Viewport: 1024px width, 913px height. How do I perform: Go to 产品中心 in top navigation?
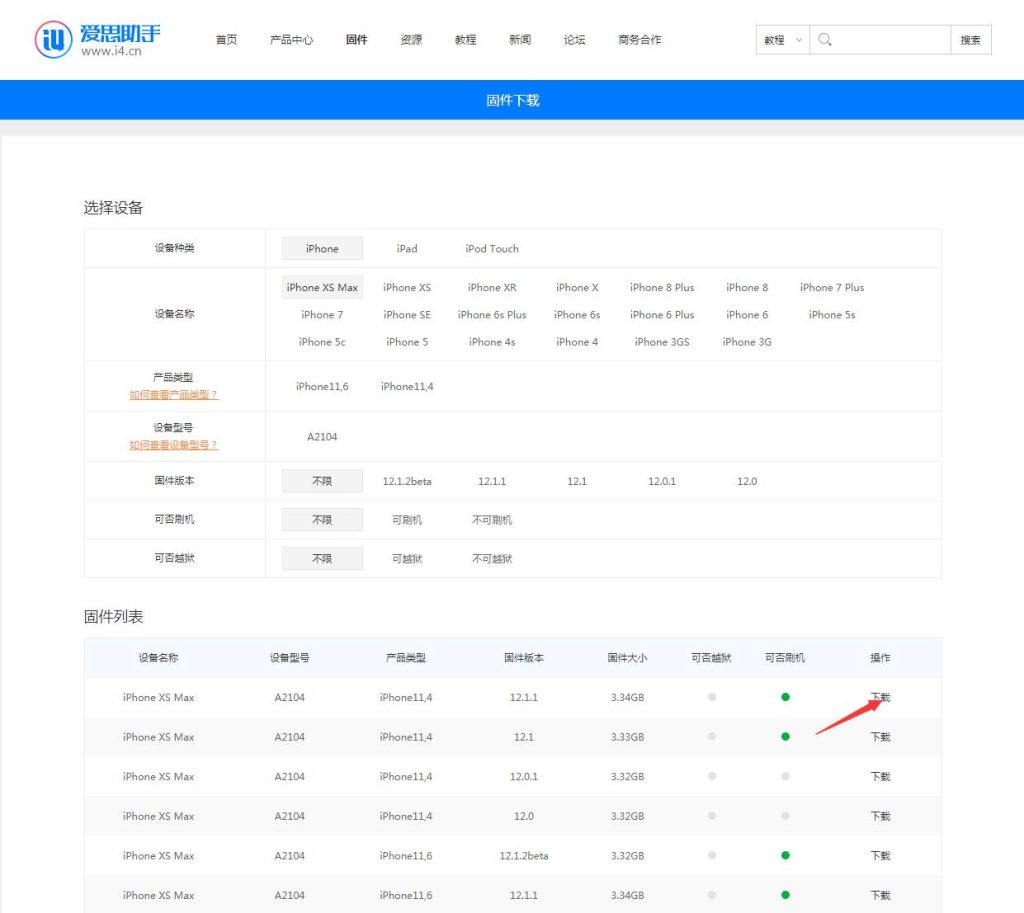291,40
